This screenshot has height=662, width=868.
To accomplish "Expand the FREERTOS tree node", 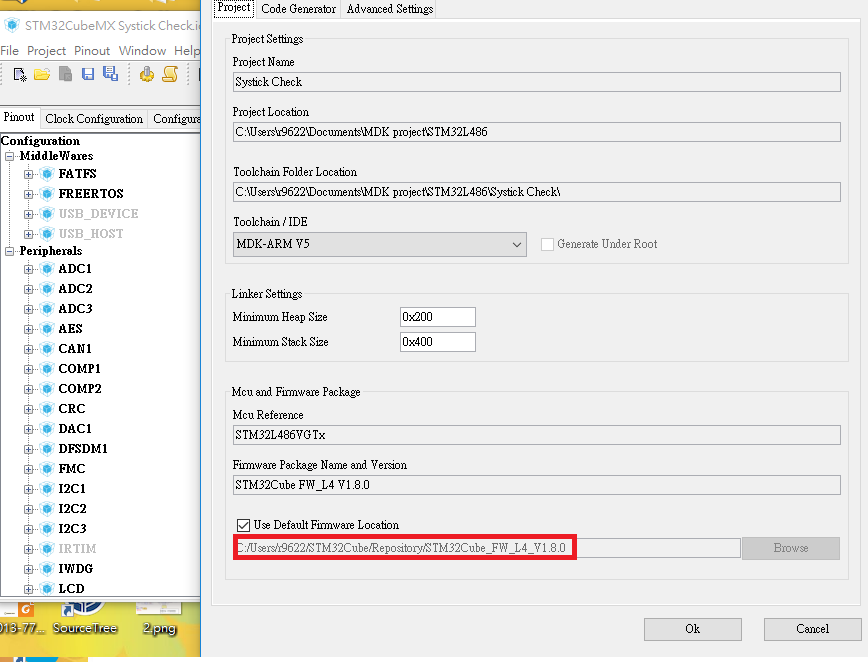I will pyautogui.click(x=28, y=194).
